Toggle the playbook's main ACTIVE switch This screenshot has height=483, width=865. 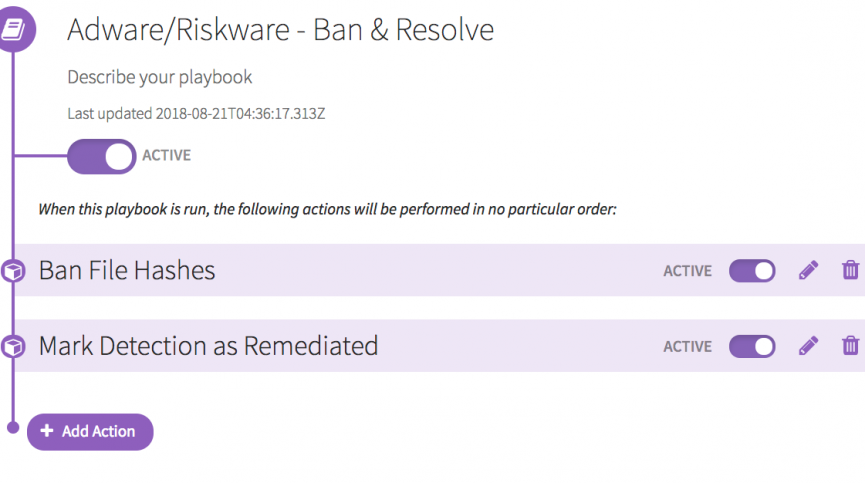(x=101, y=156)
